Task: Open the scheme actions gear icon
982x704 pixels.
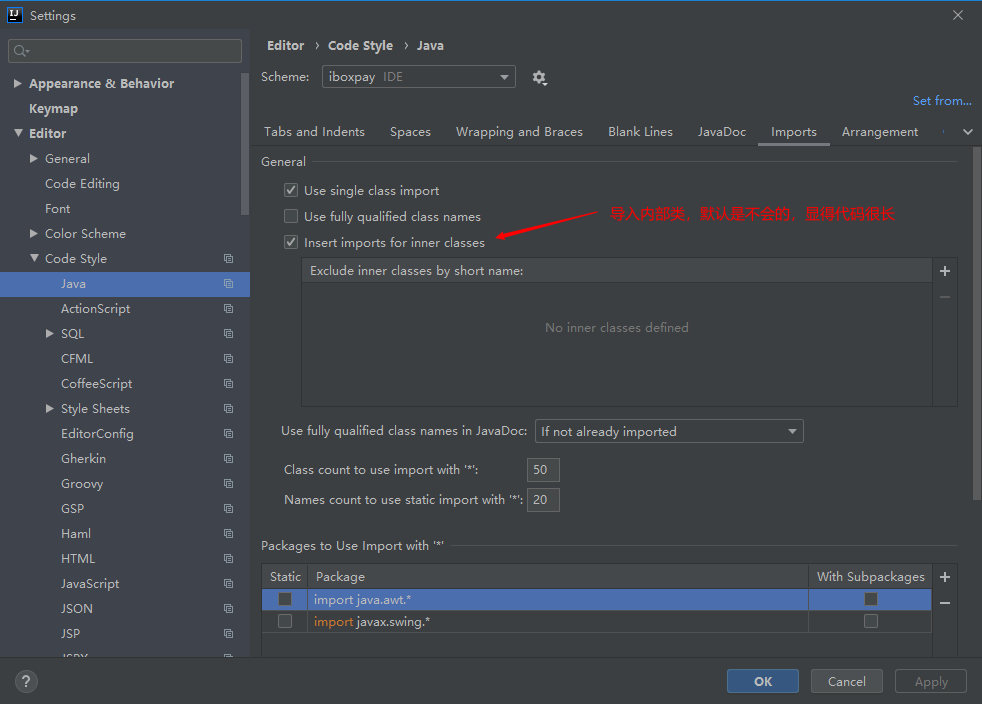Action: [539, 77]
